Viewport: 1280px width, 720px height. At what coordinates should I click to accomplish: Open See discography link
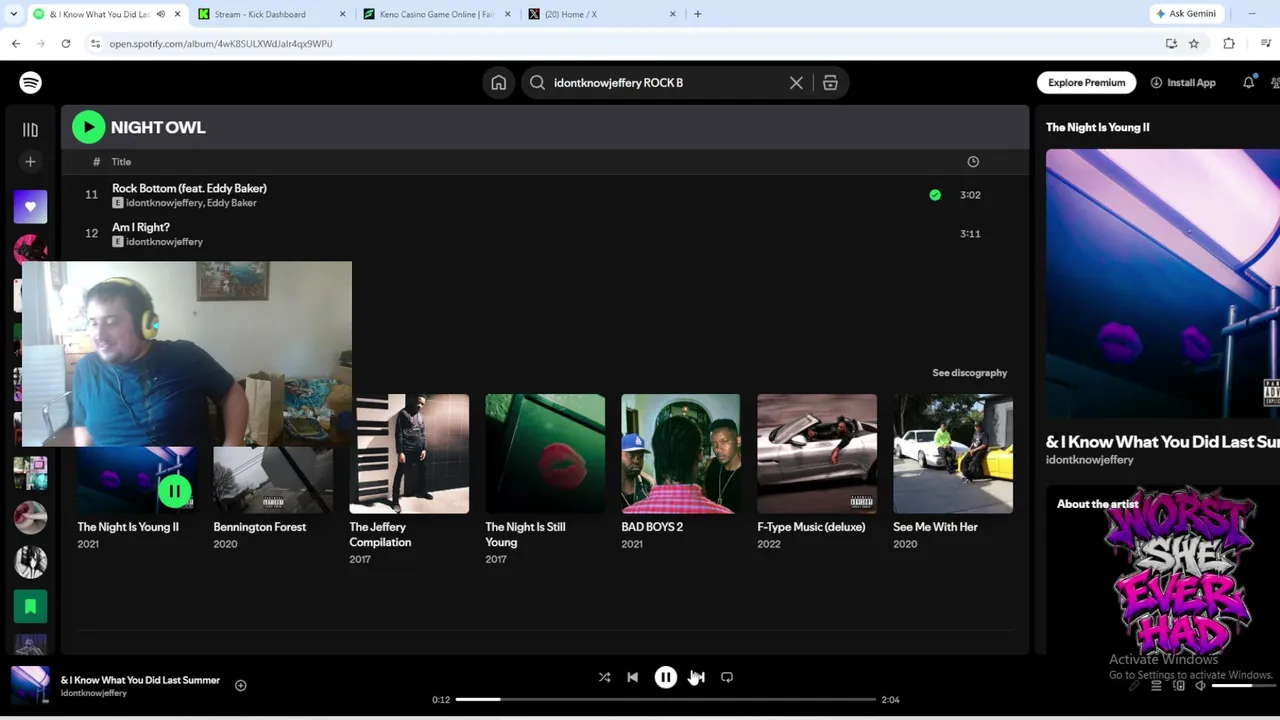coord(969,373)
